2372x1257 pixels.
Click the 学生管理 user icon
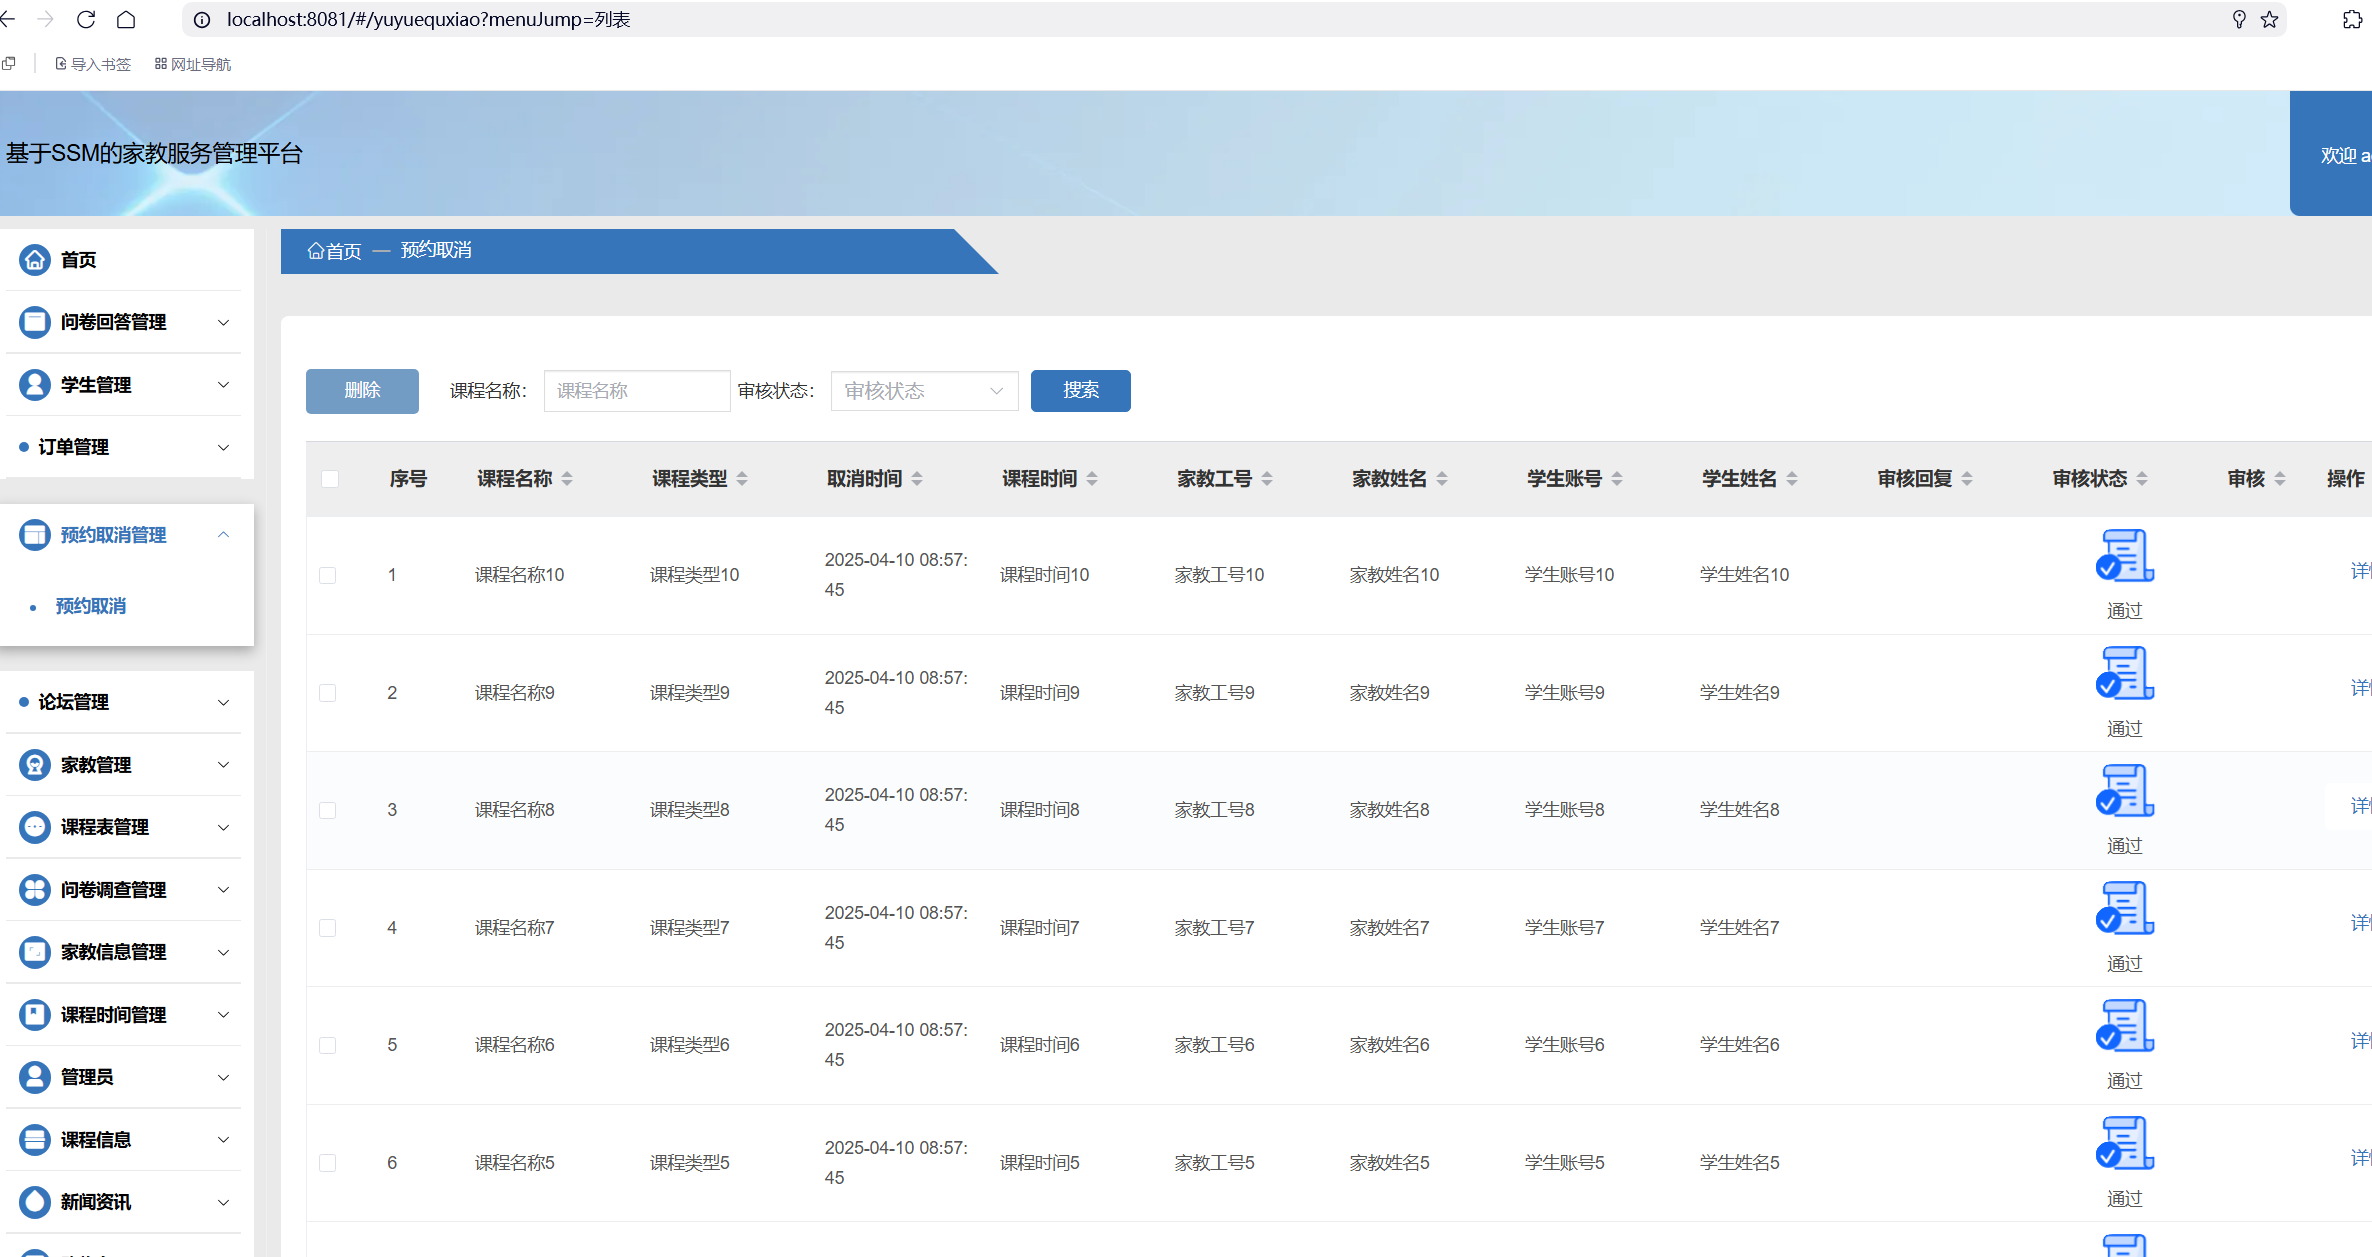pos(35,385)
